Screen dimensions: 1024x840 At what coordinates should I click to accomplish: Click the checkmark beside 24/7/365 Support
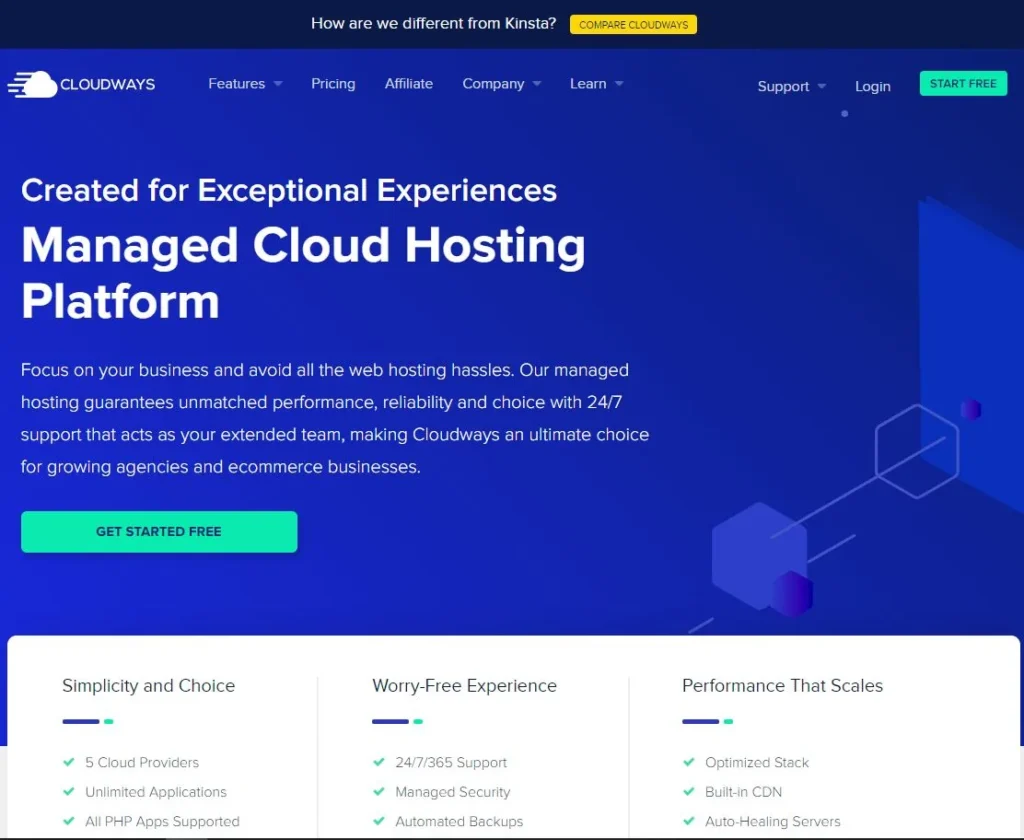(379, 762)
